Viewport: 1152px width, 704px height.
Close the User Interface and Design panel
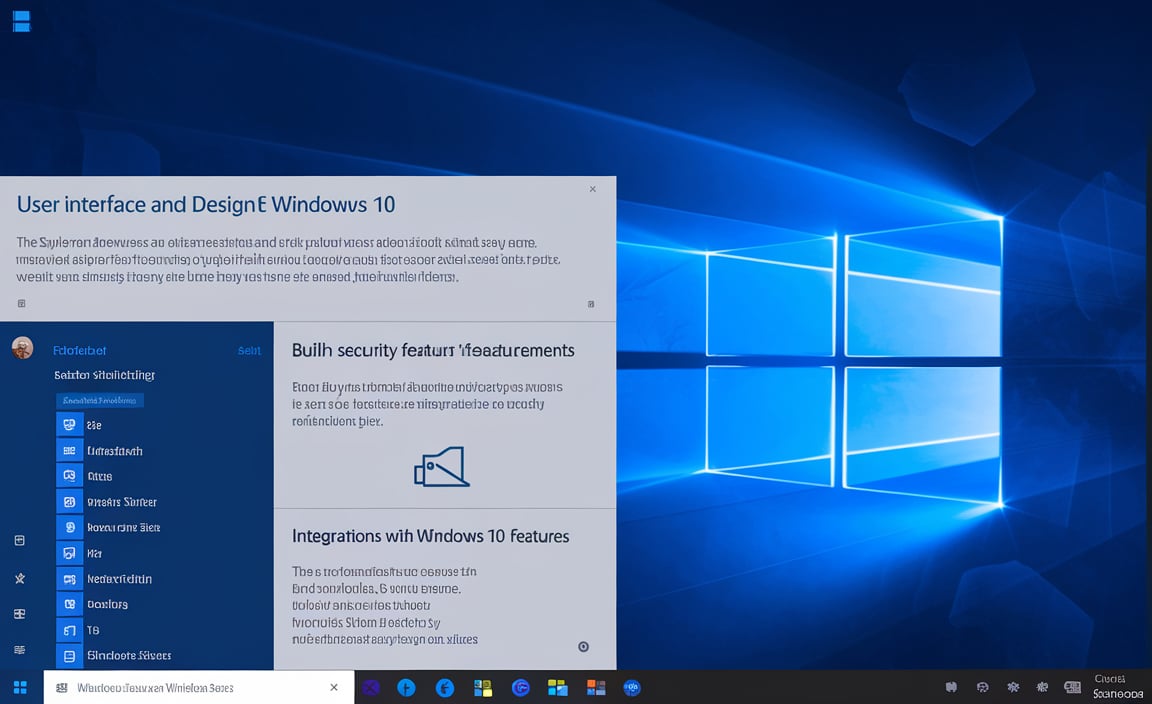[592, 189]
